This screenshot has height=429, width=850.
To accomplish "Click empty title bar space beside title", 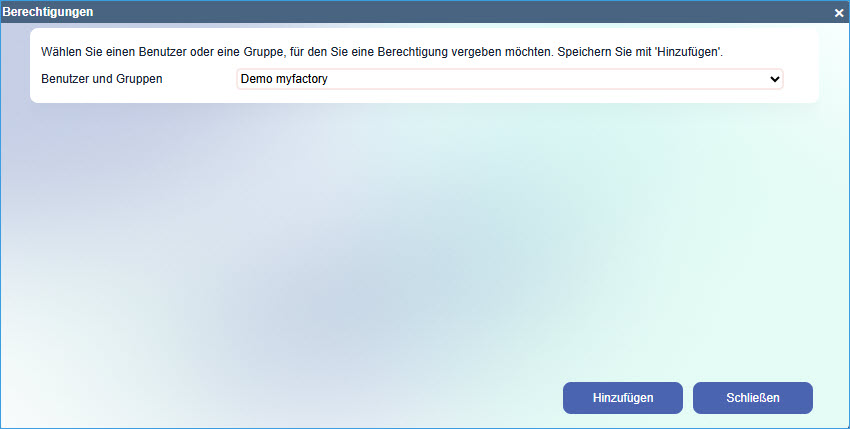I will tap(450, 12).
